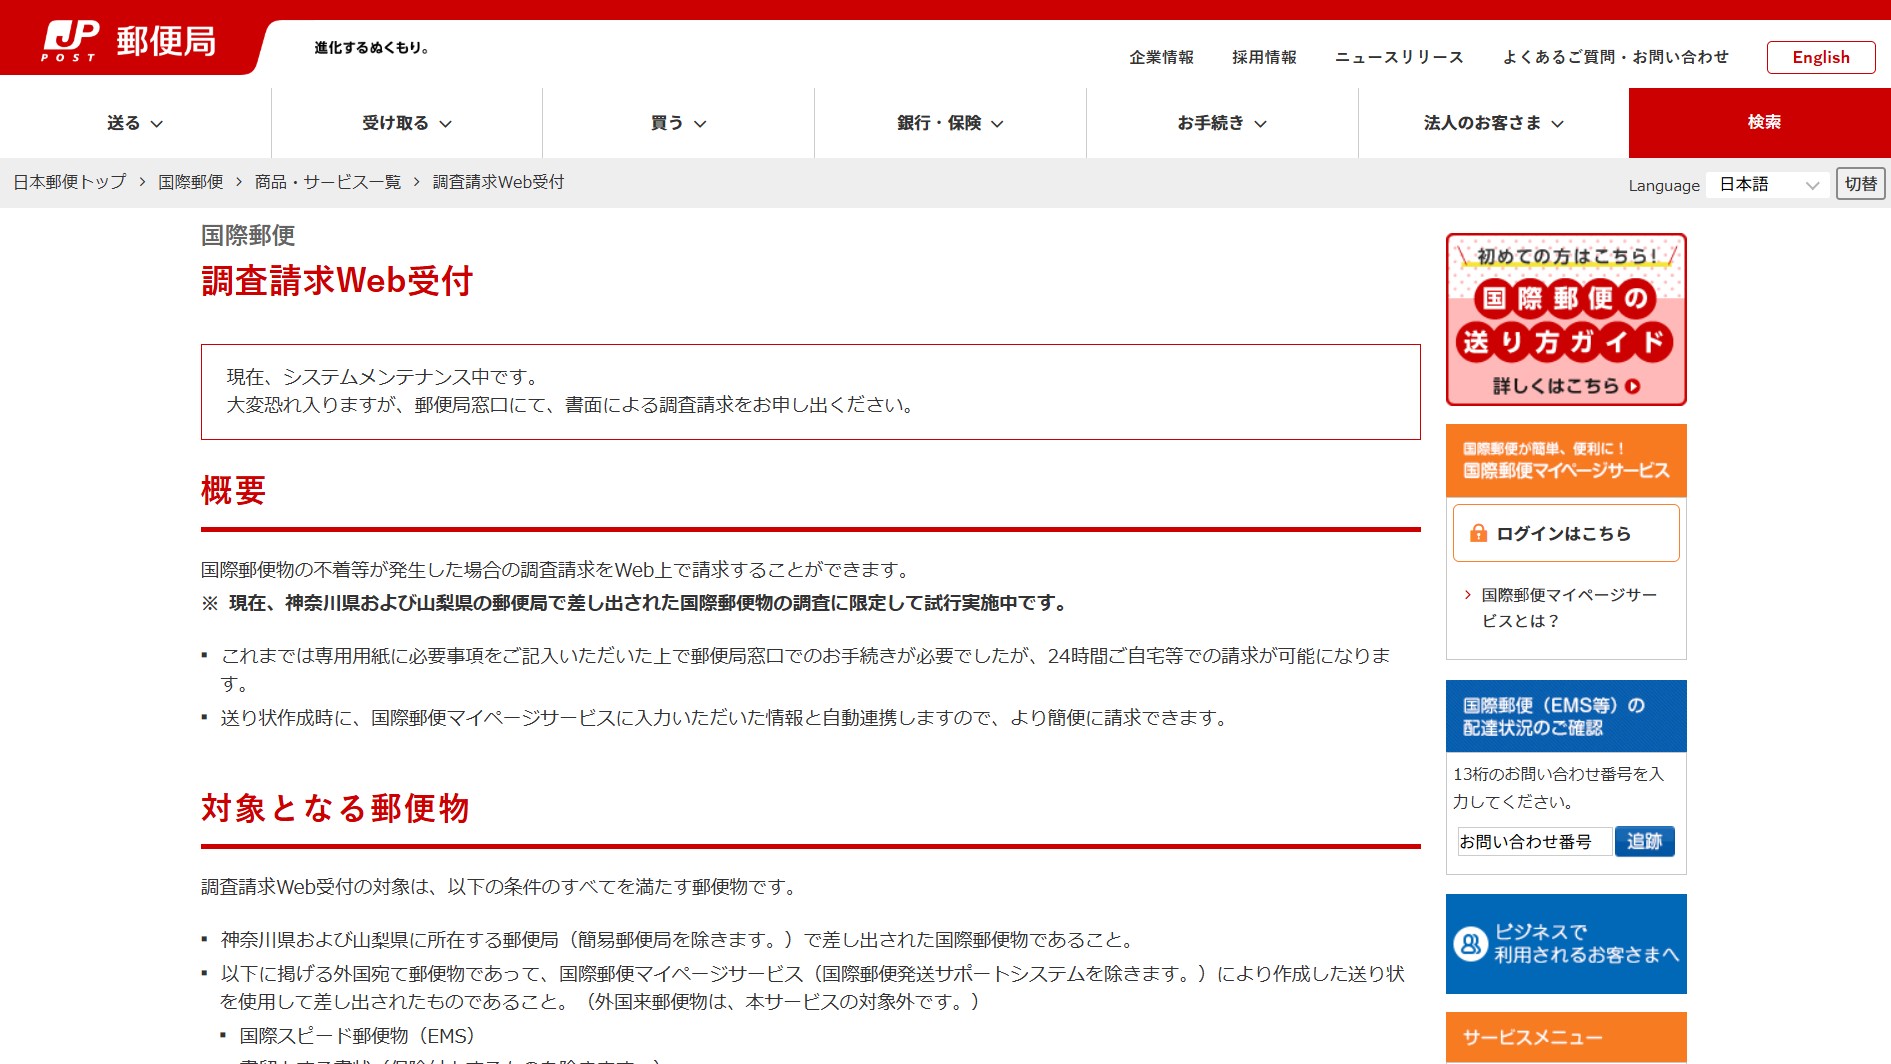
Task: Open 企業情報 in top menu
Action: [x=1161, y=57]
